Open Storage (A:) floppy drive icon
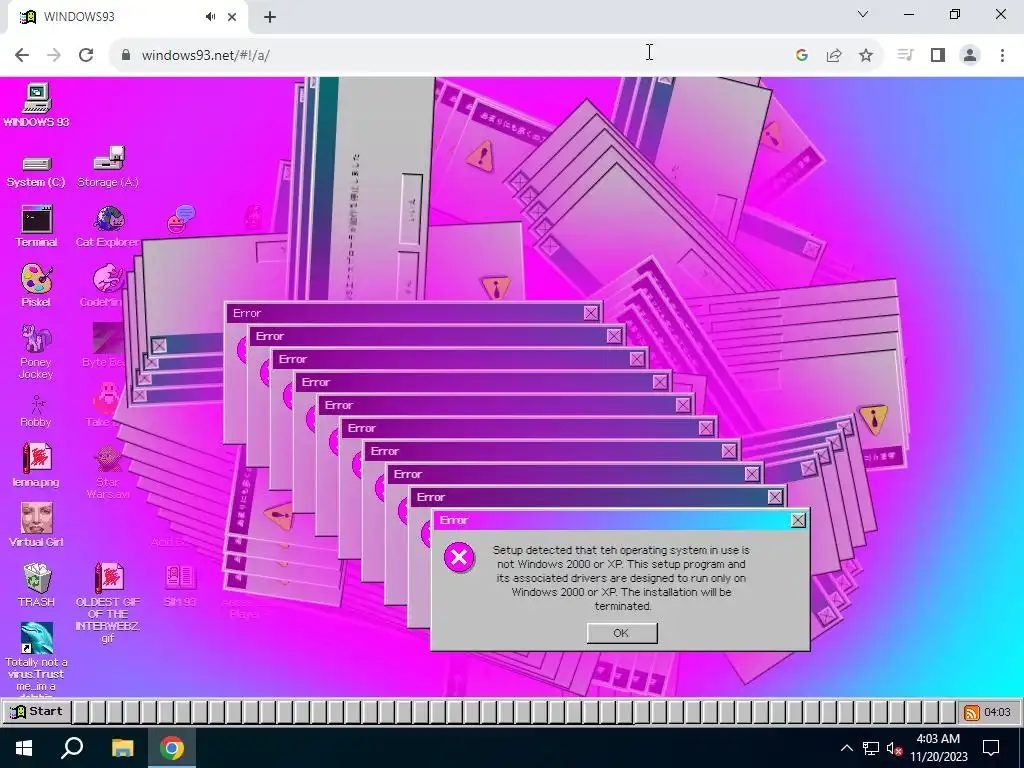Viewport: 1024px width, 768px height. pos(108,167)
